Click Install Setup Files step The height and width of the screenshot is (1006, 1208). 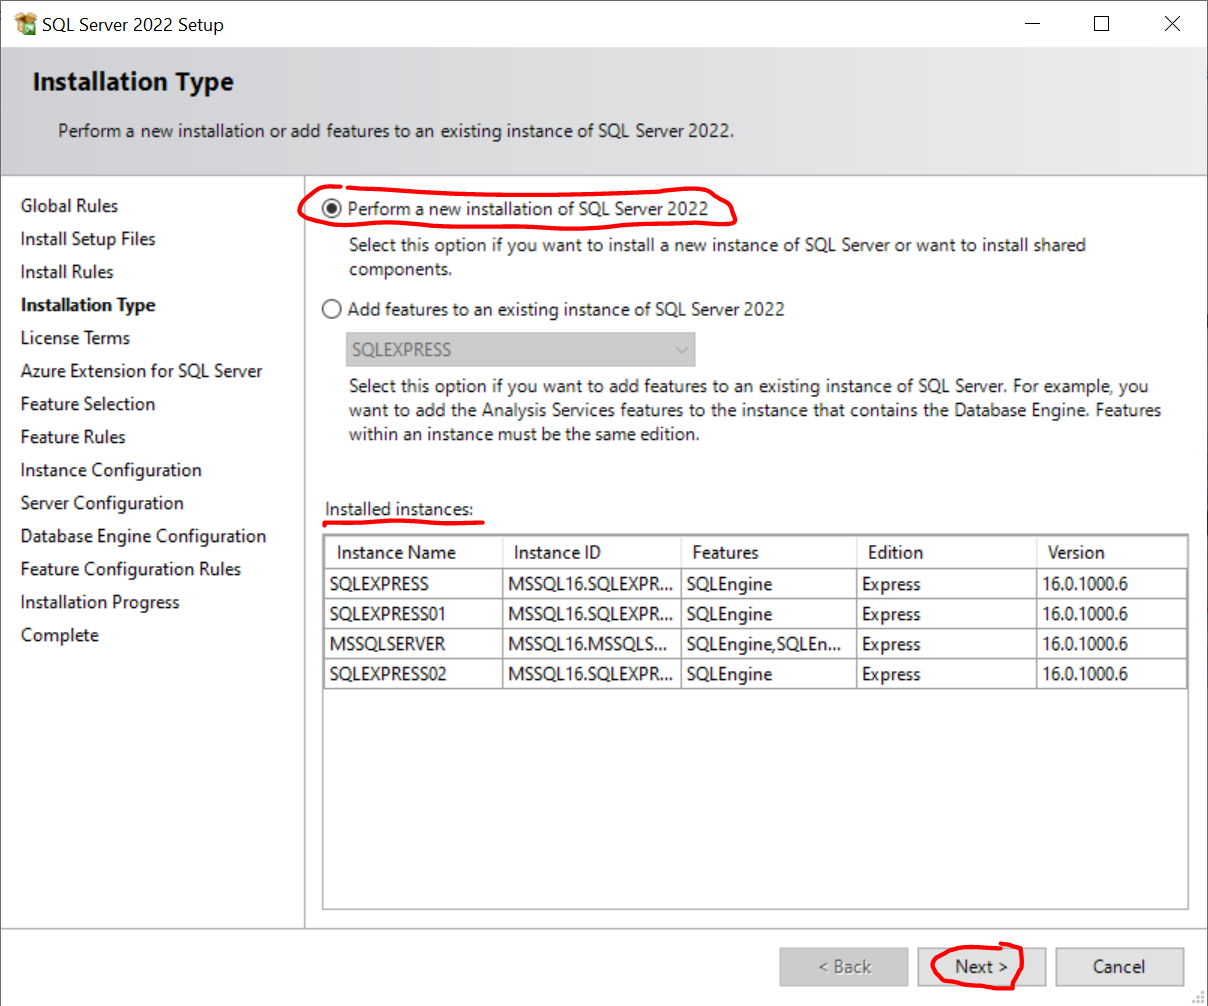(88, 239)
